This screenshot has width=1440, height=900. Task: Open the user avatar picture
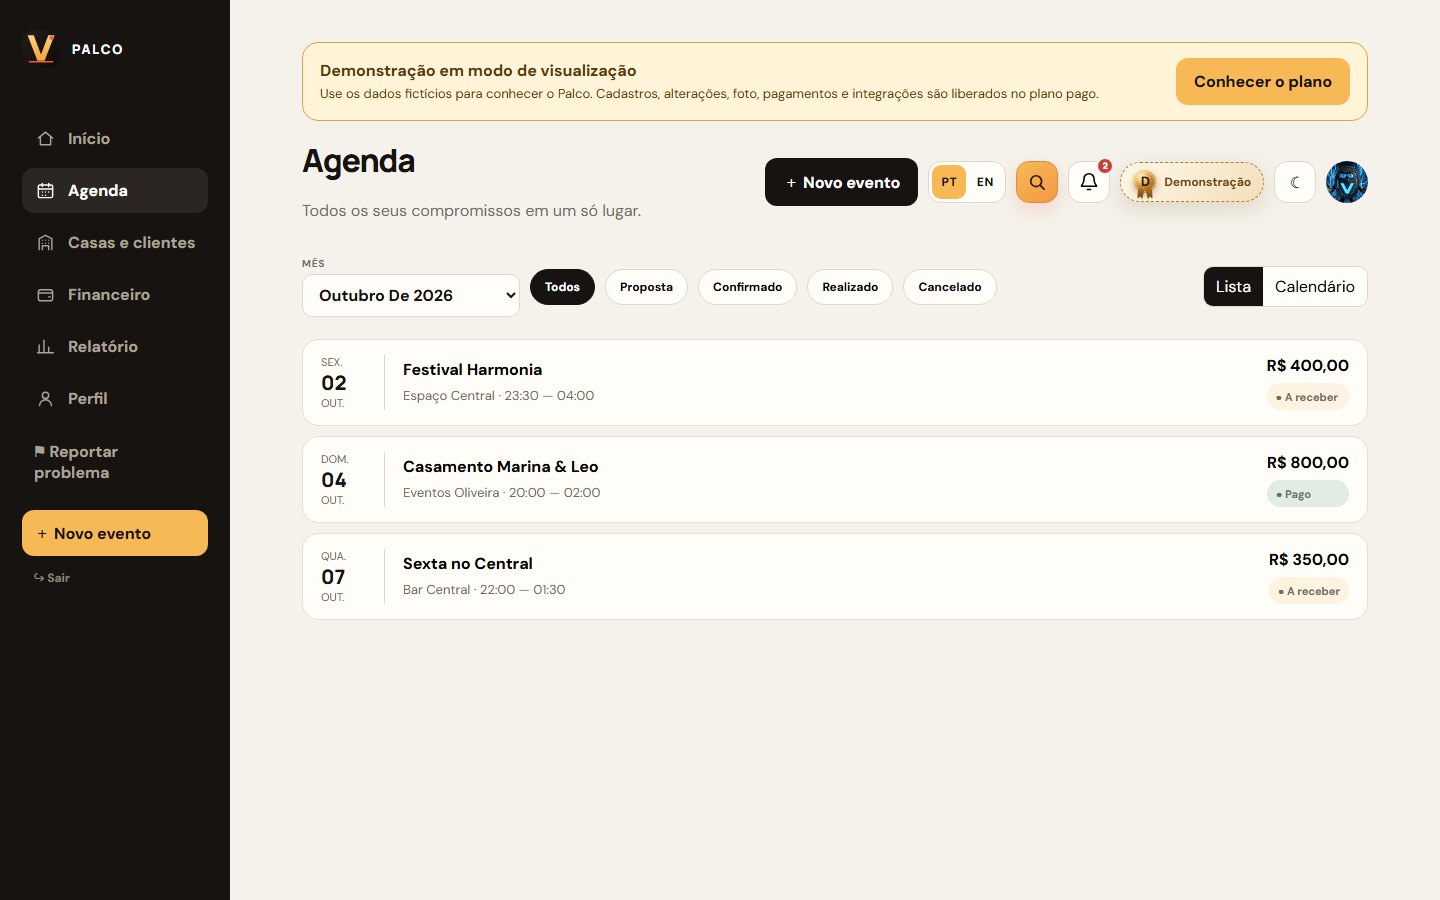click(1347, 182)
